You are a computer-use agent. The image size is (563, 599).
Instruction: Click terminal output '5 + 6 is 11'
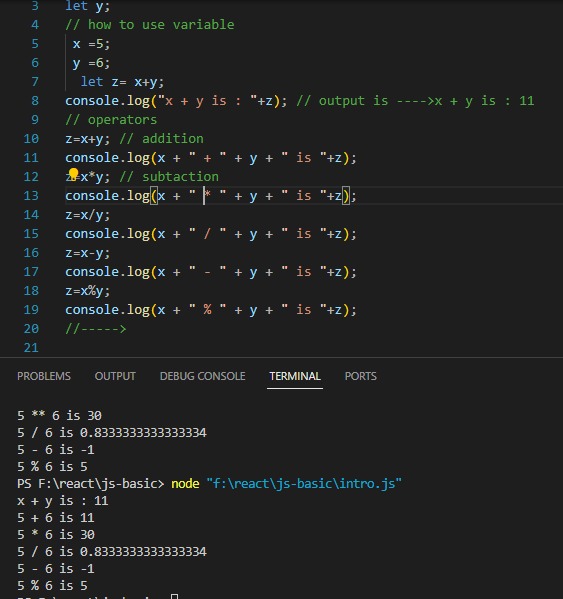56,518
